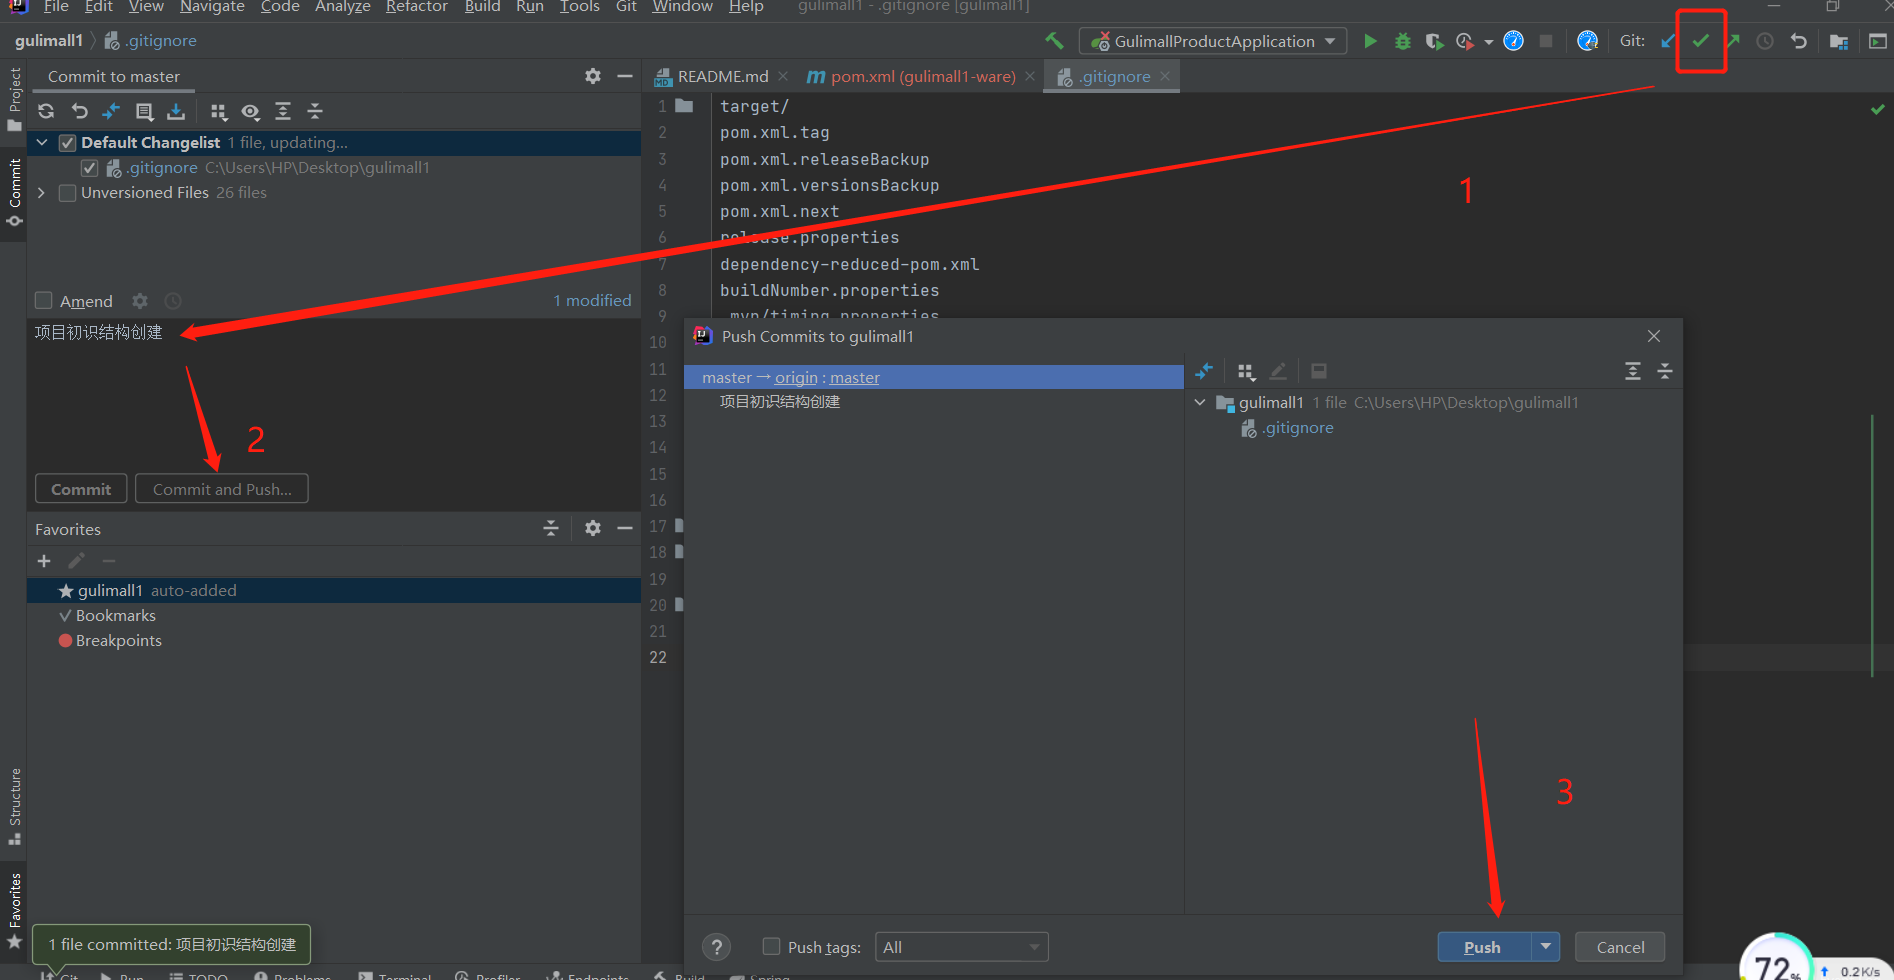The image size is (1894, 980).
Task: Show Diff in the Push Commits dialog
Action: point(1204,371)
